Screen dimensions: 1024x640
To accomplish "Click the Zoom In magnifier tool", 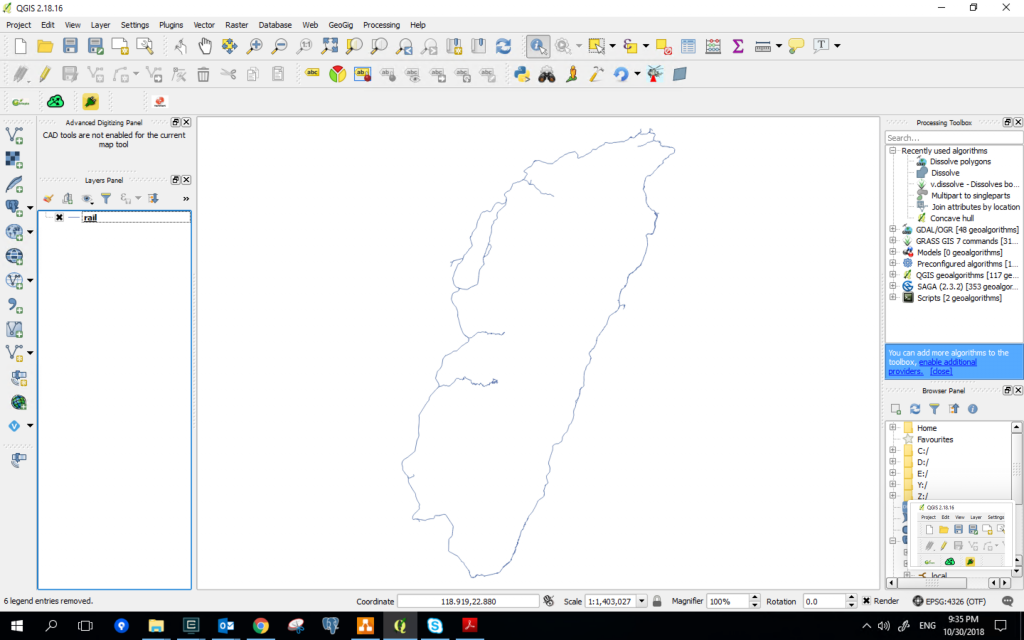I will point(254,46).
